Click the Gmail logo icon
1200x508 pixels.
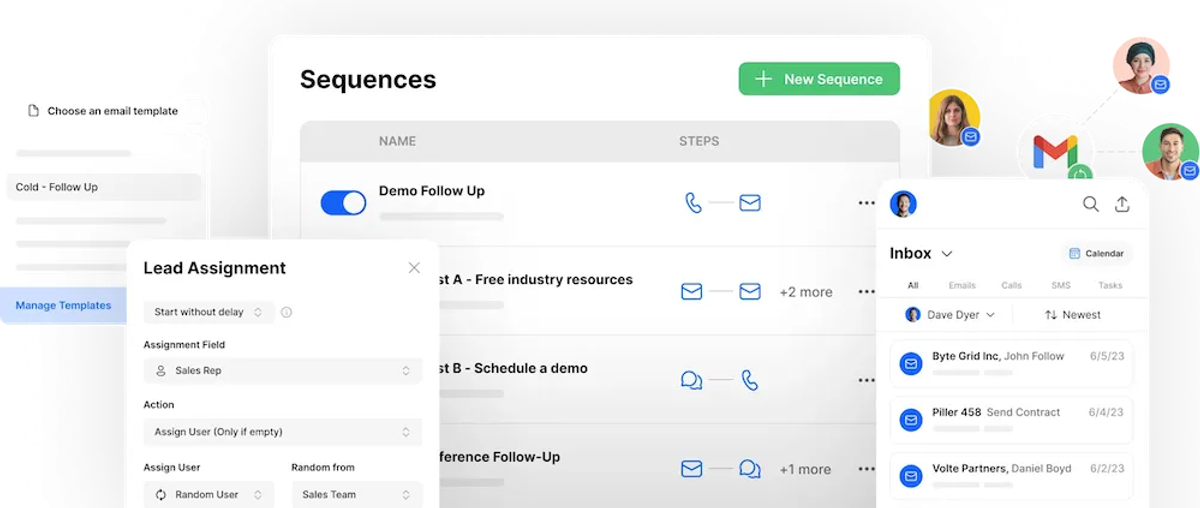tap(1055, 152)
